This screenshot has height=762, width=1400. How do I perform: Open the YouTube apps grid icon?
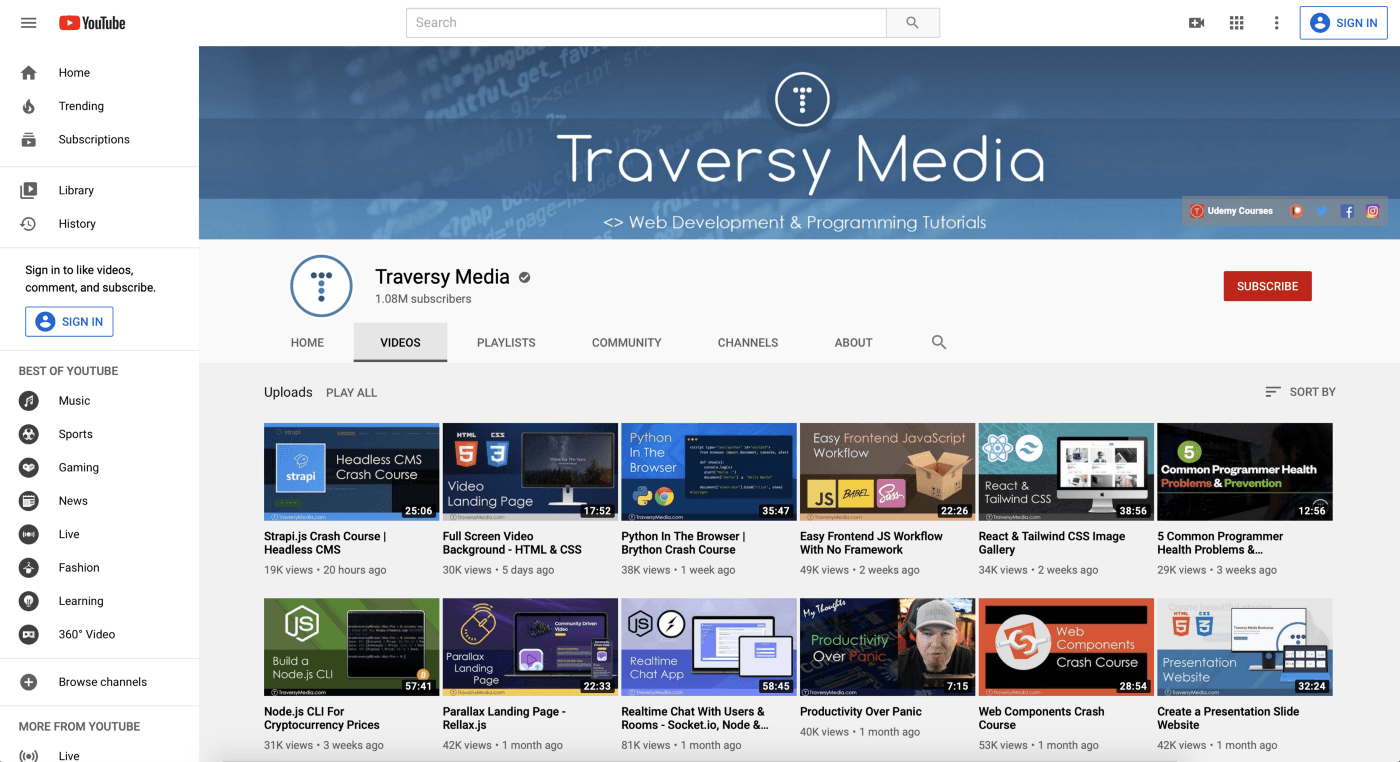pyautogui.click(x=1236, y=23)
